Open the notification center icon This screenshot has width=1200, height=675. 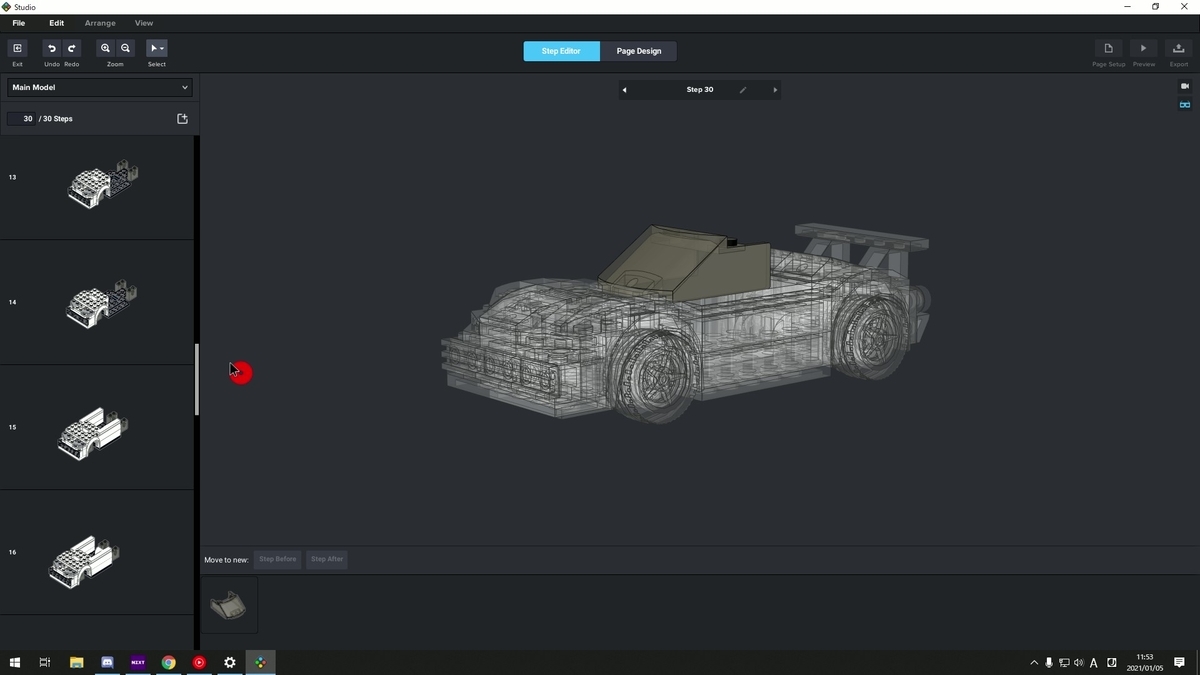click(x=1180, y=663)
